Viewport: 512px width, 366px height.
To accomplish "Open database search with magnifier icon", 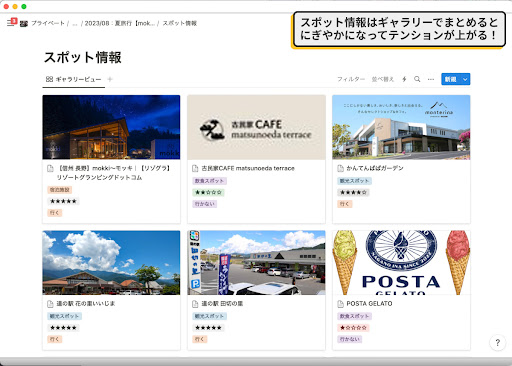I will pyautogui.click(x=417, y=79).
